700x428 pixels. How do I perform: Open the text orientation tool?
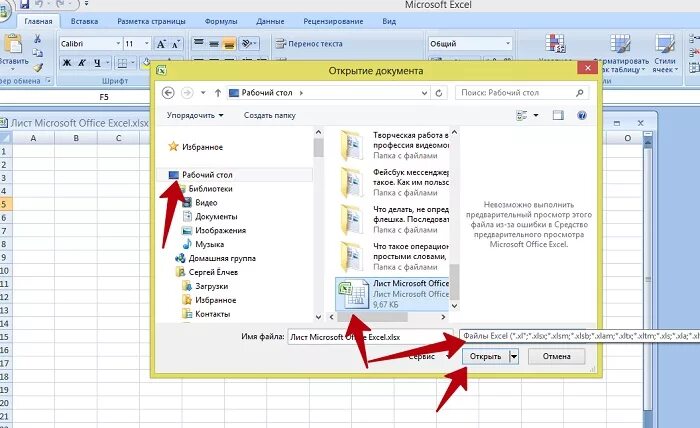coord(248,43)
